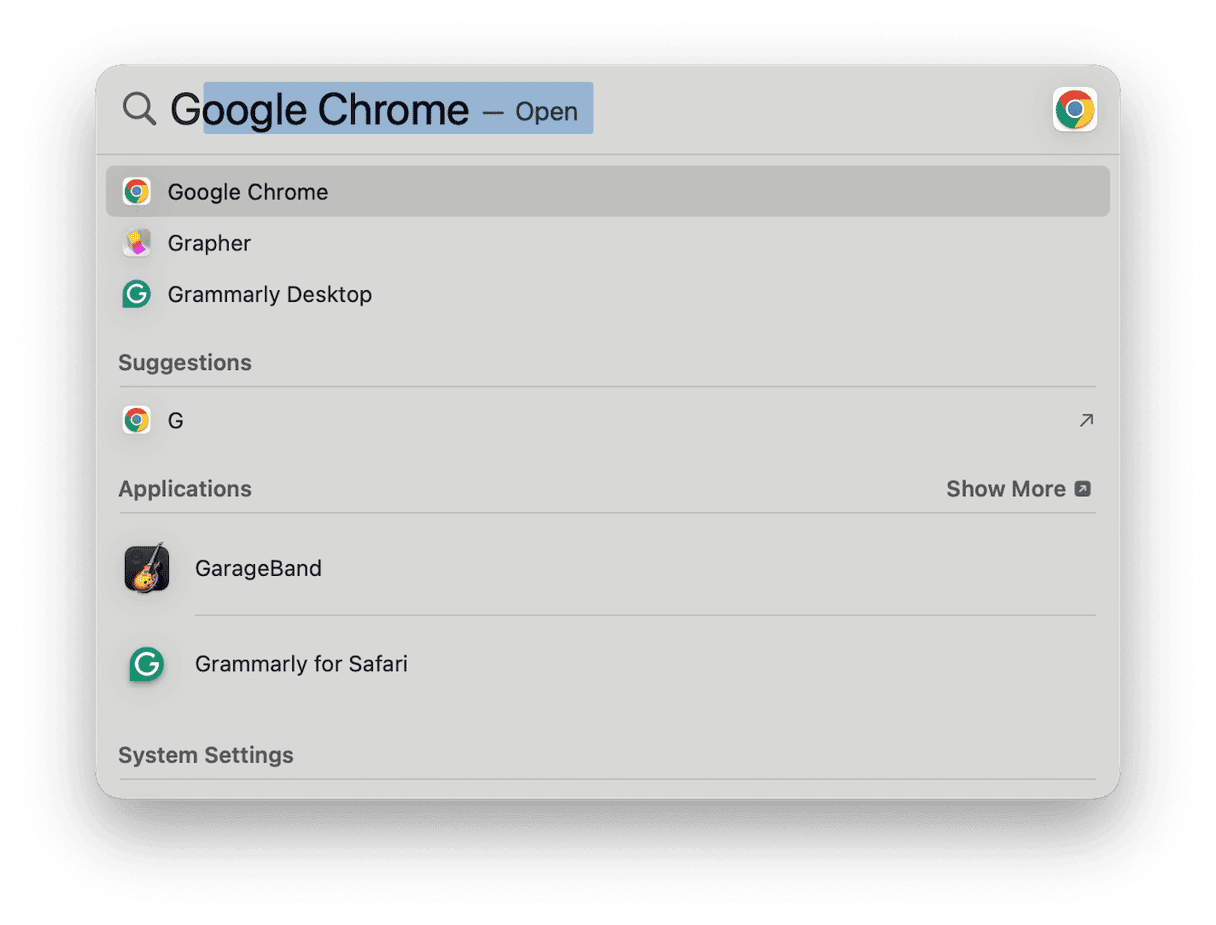The height and width of the screenshot is (925, 1216).
Task: Click the magnifying glass search icon
Action: click(x=139, y=109)
